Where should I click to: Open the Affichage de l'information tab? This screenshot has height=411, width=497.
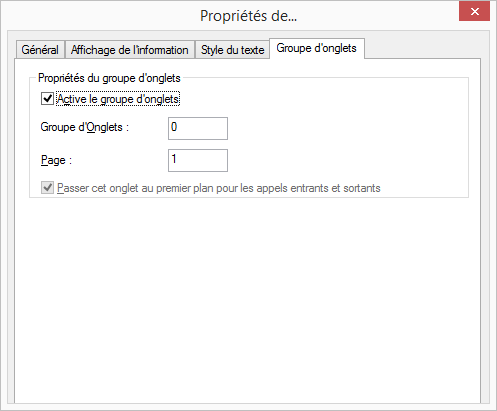click(x=130, y=50)
